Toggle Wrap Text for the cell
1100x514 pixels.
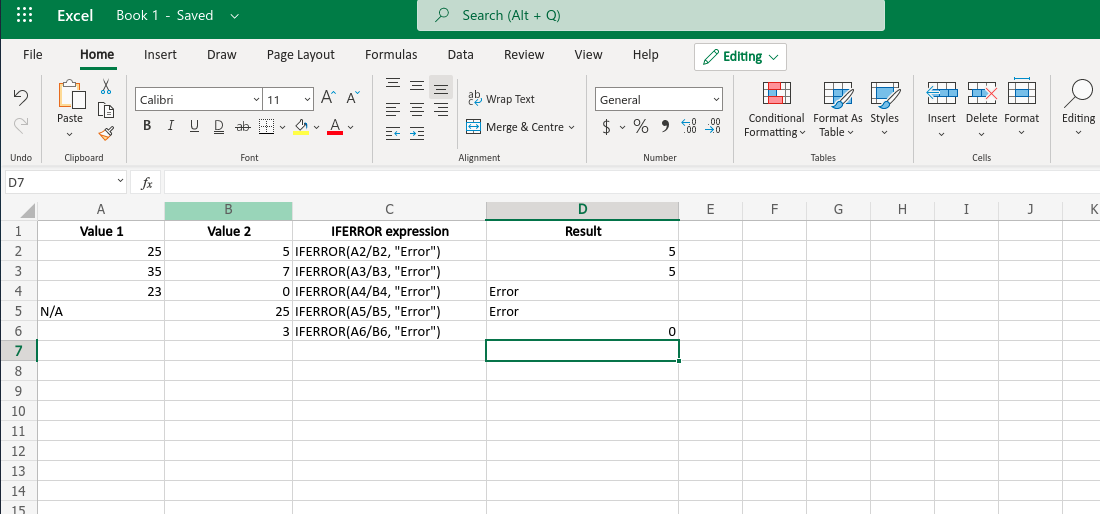click(x=501, y=99)
